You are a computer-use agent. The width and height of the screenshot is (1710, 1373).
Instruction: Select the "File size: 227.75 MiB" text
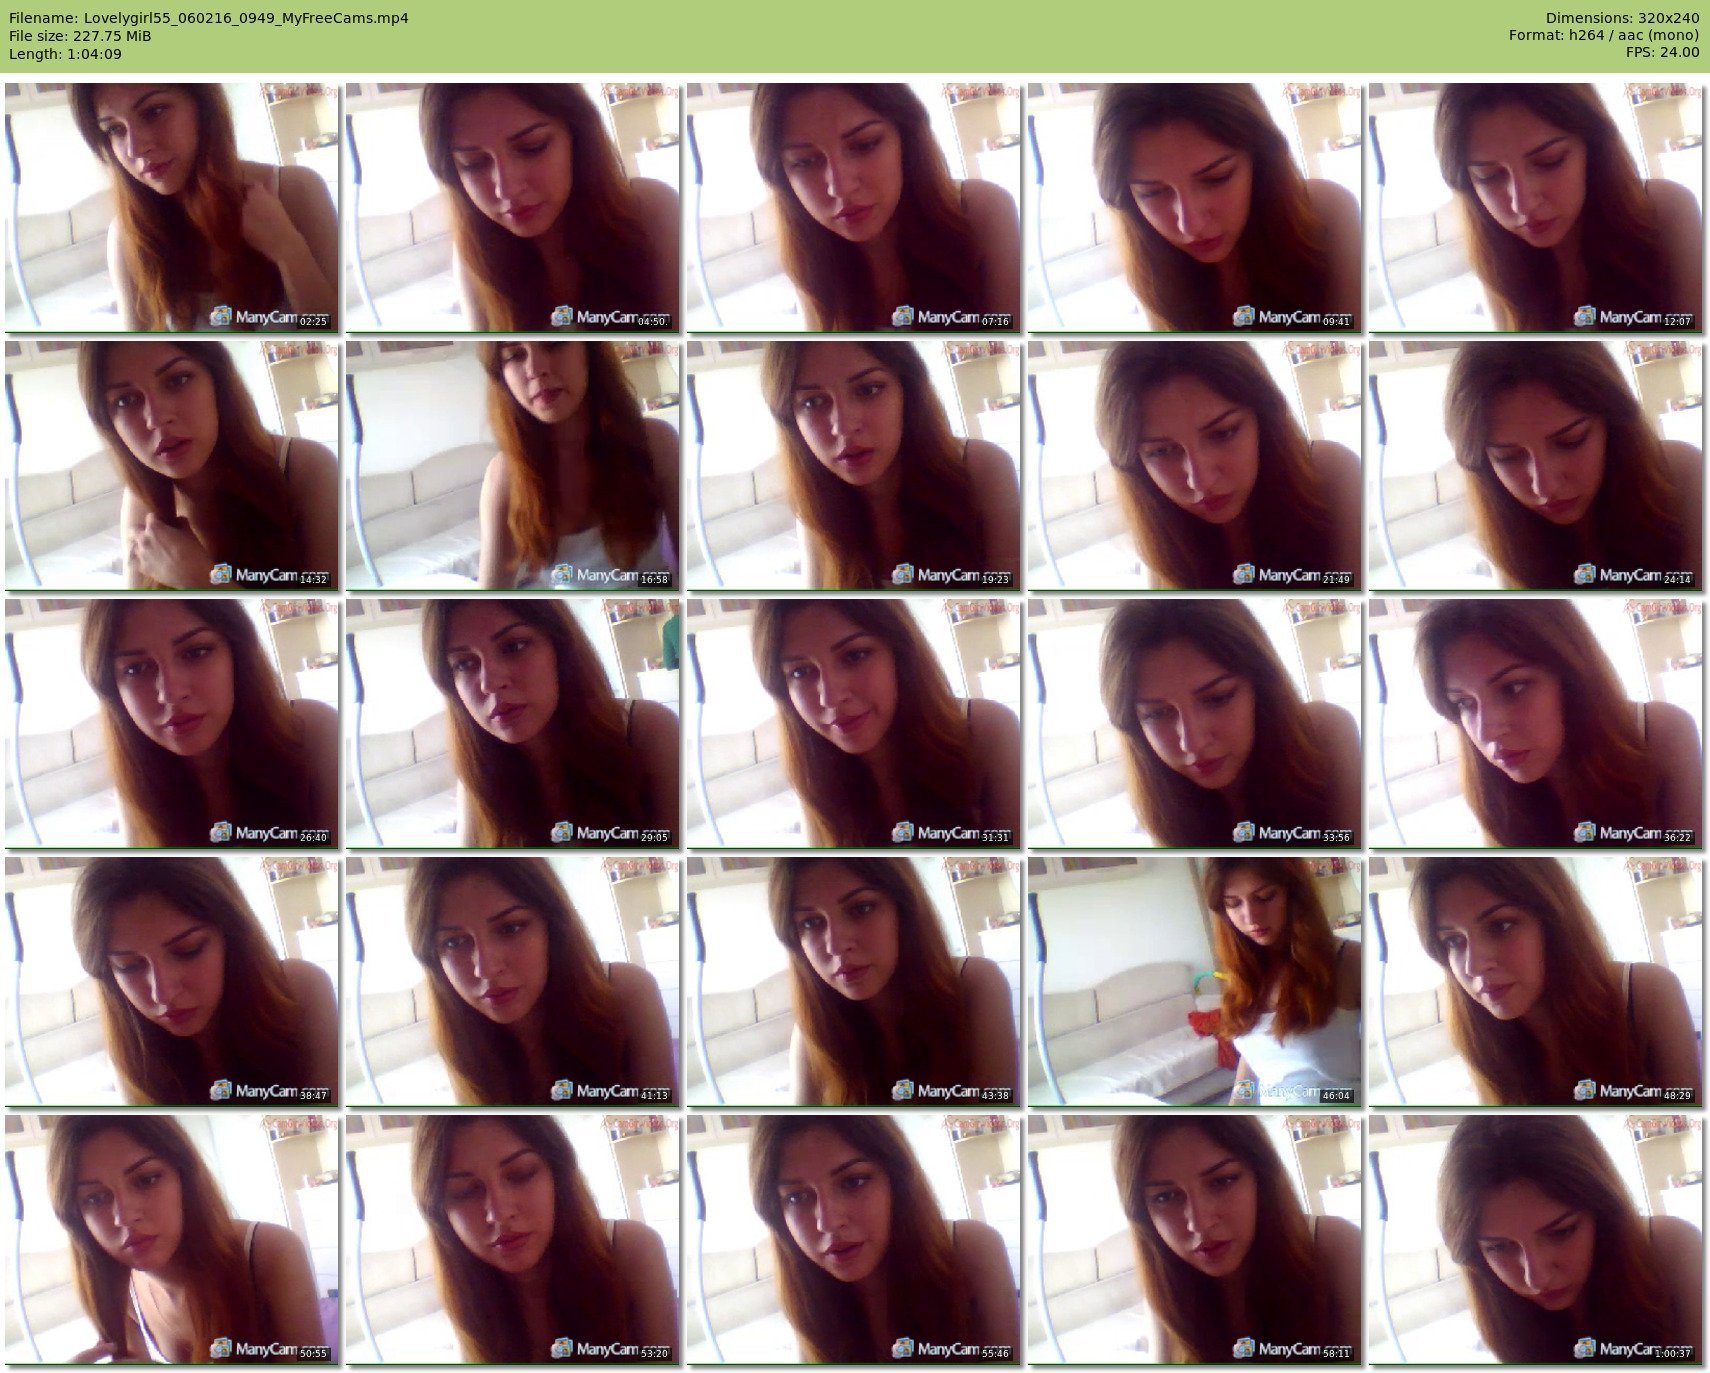(x=80, y=36)
